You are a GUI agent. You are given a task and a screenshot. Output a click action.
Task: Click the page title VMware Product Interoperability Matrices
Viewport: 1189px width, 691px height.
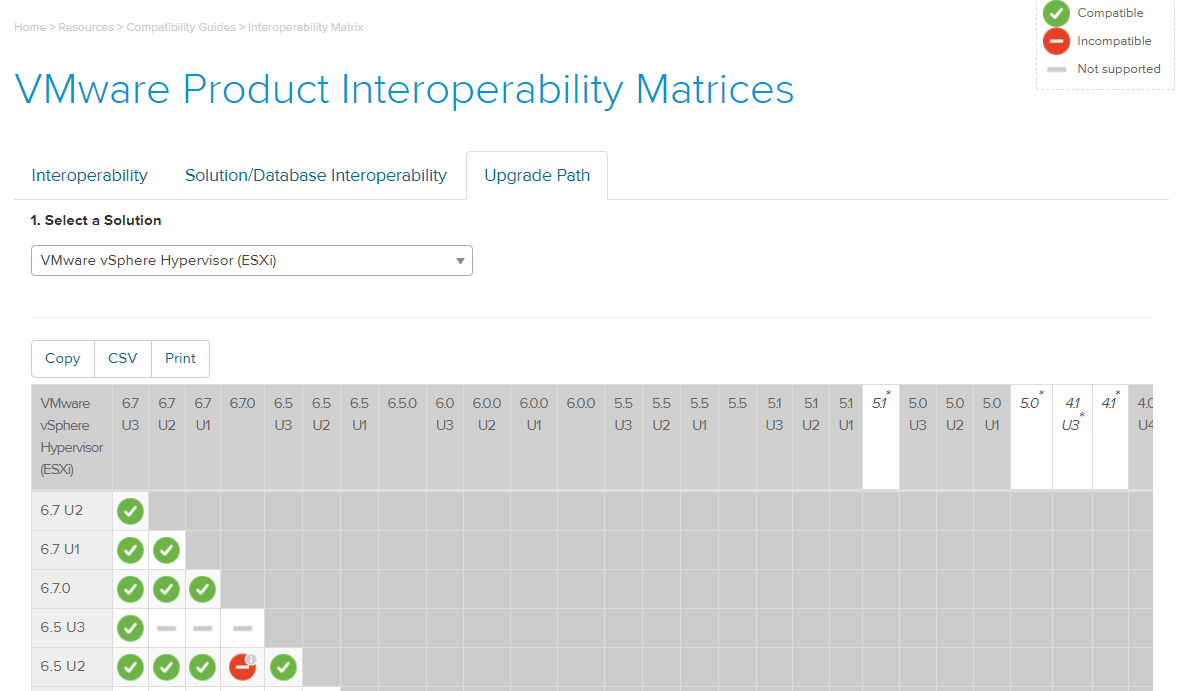(x=404, y=90)
